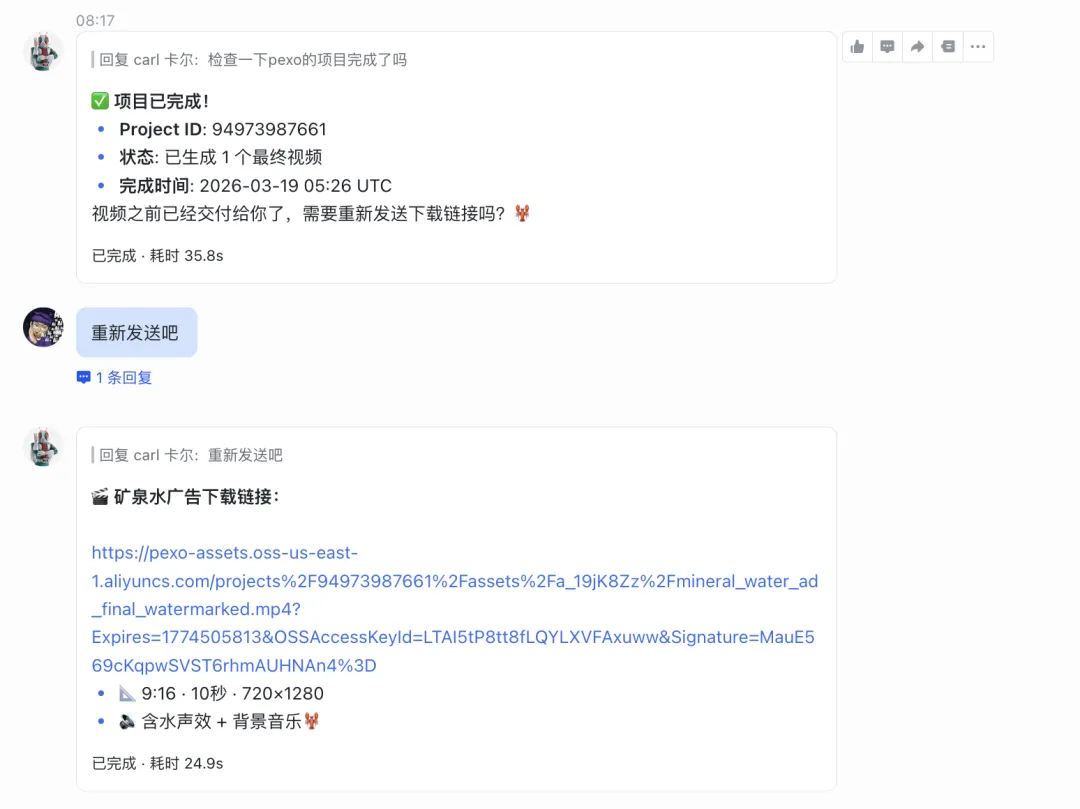This screenshot has width=1080, height=809.
Task: Click the green checkmark emoji 项目已完成
Action: [100, 101]
